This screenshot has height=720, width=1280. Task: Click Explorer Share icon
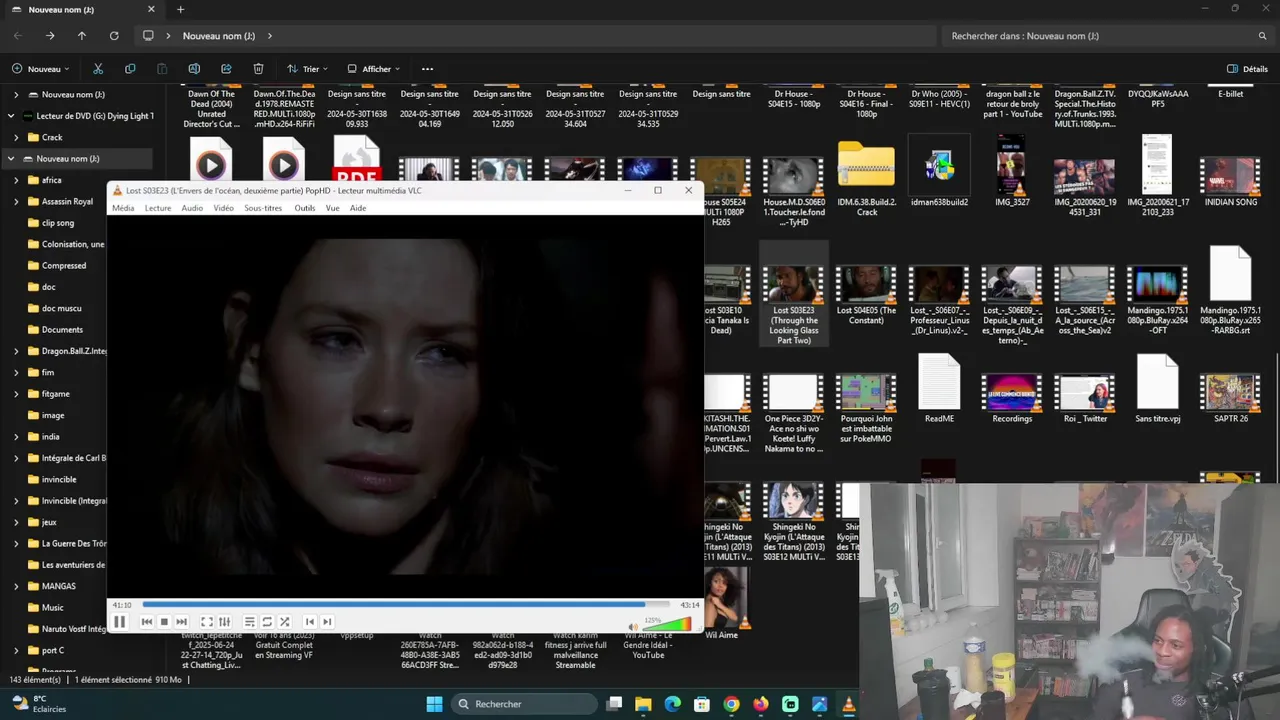pyautogui.click(x=226, y=69)
